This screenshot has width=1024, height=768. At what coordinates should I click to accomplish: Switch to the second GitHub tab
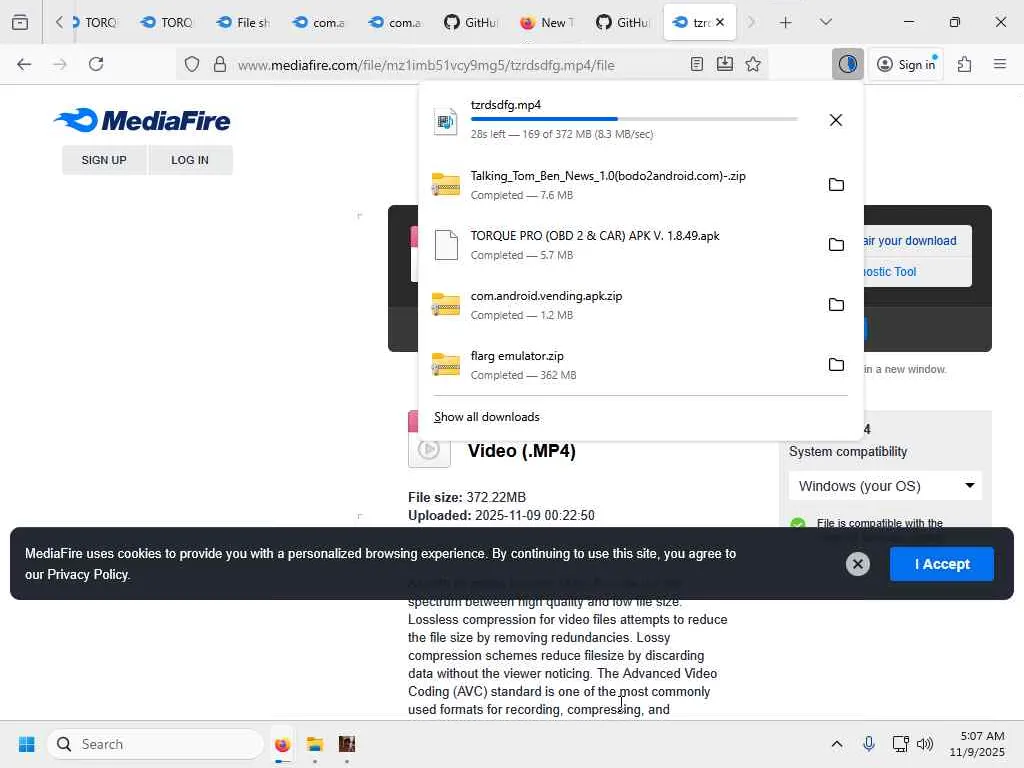tap(624, 22)
